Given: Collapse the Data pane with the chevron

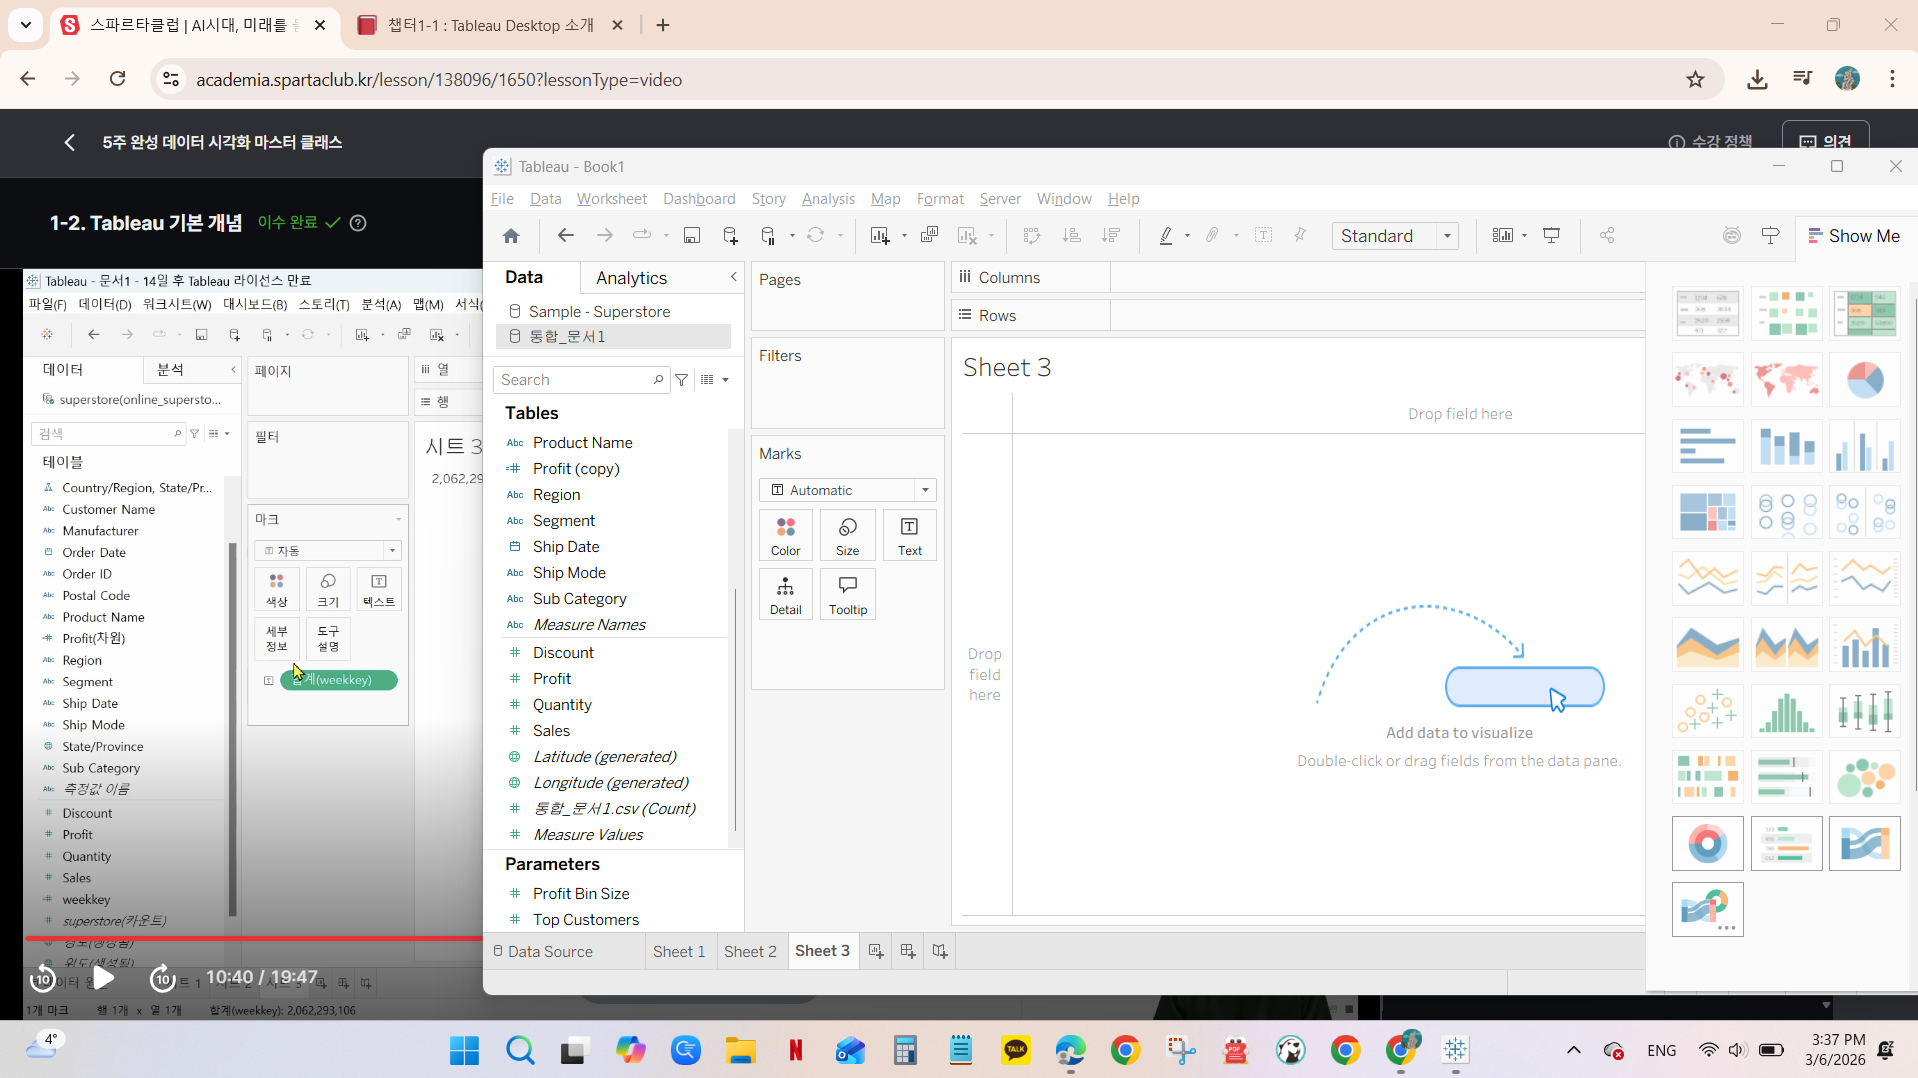Looking at the screenshot, I should 733,277.
